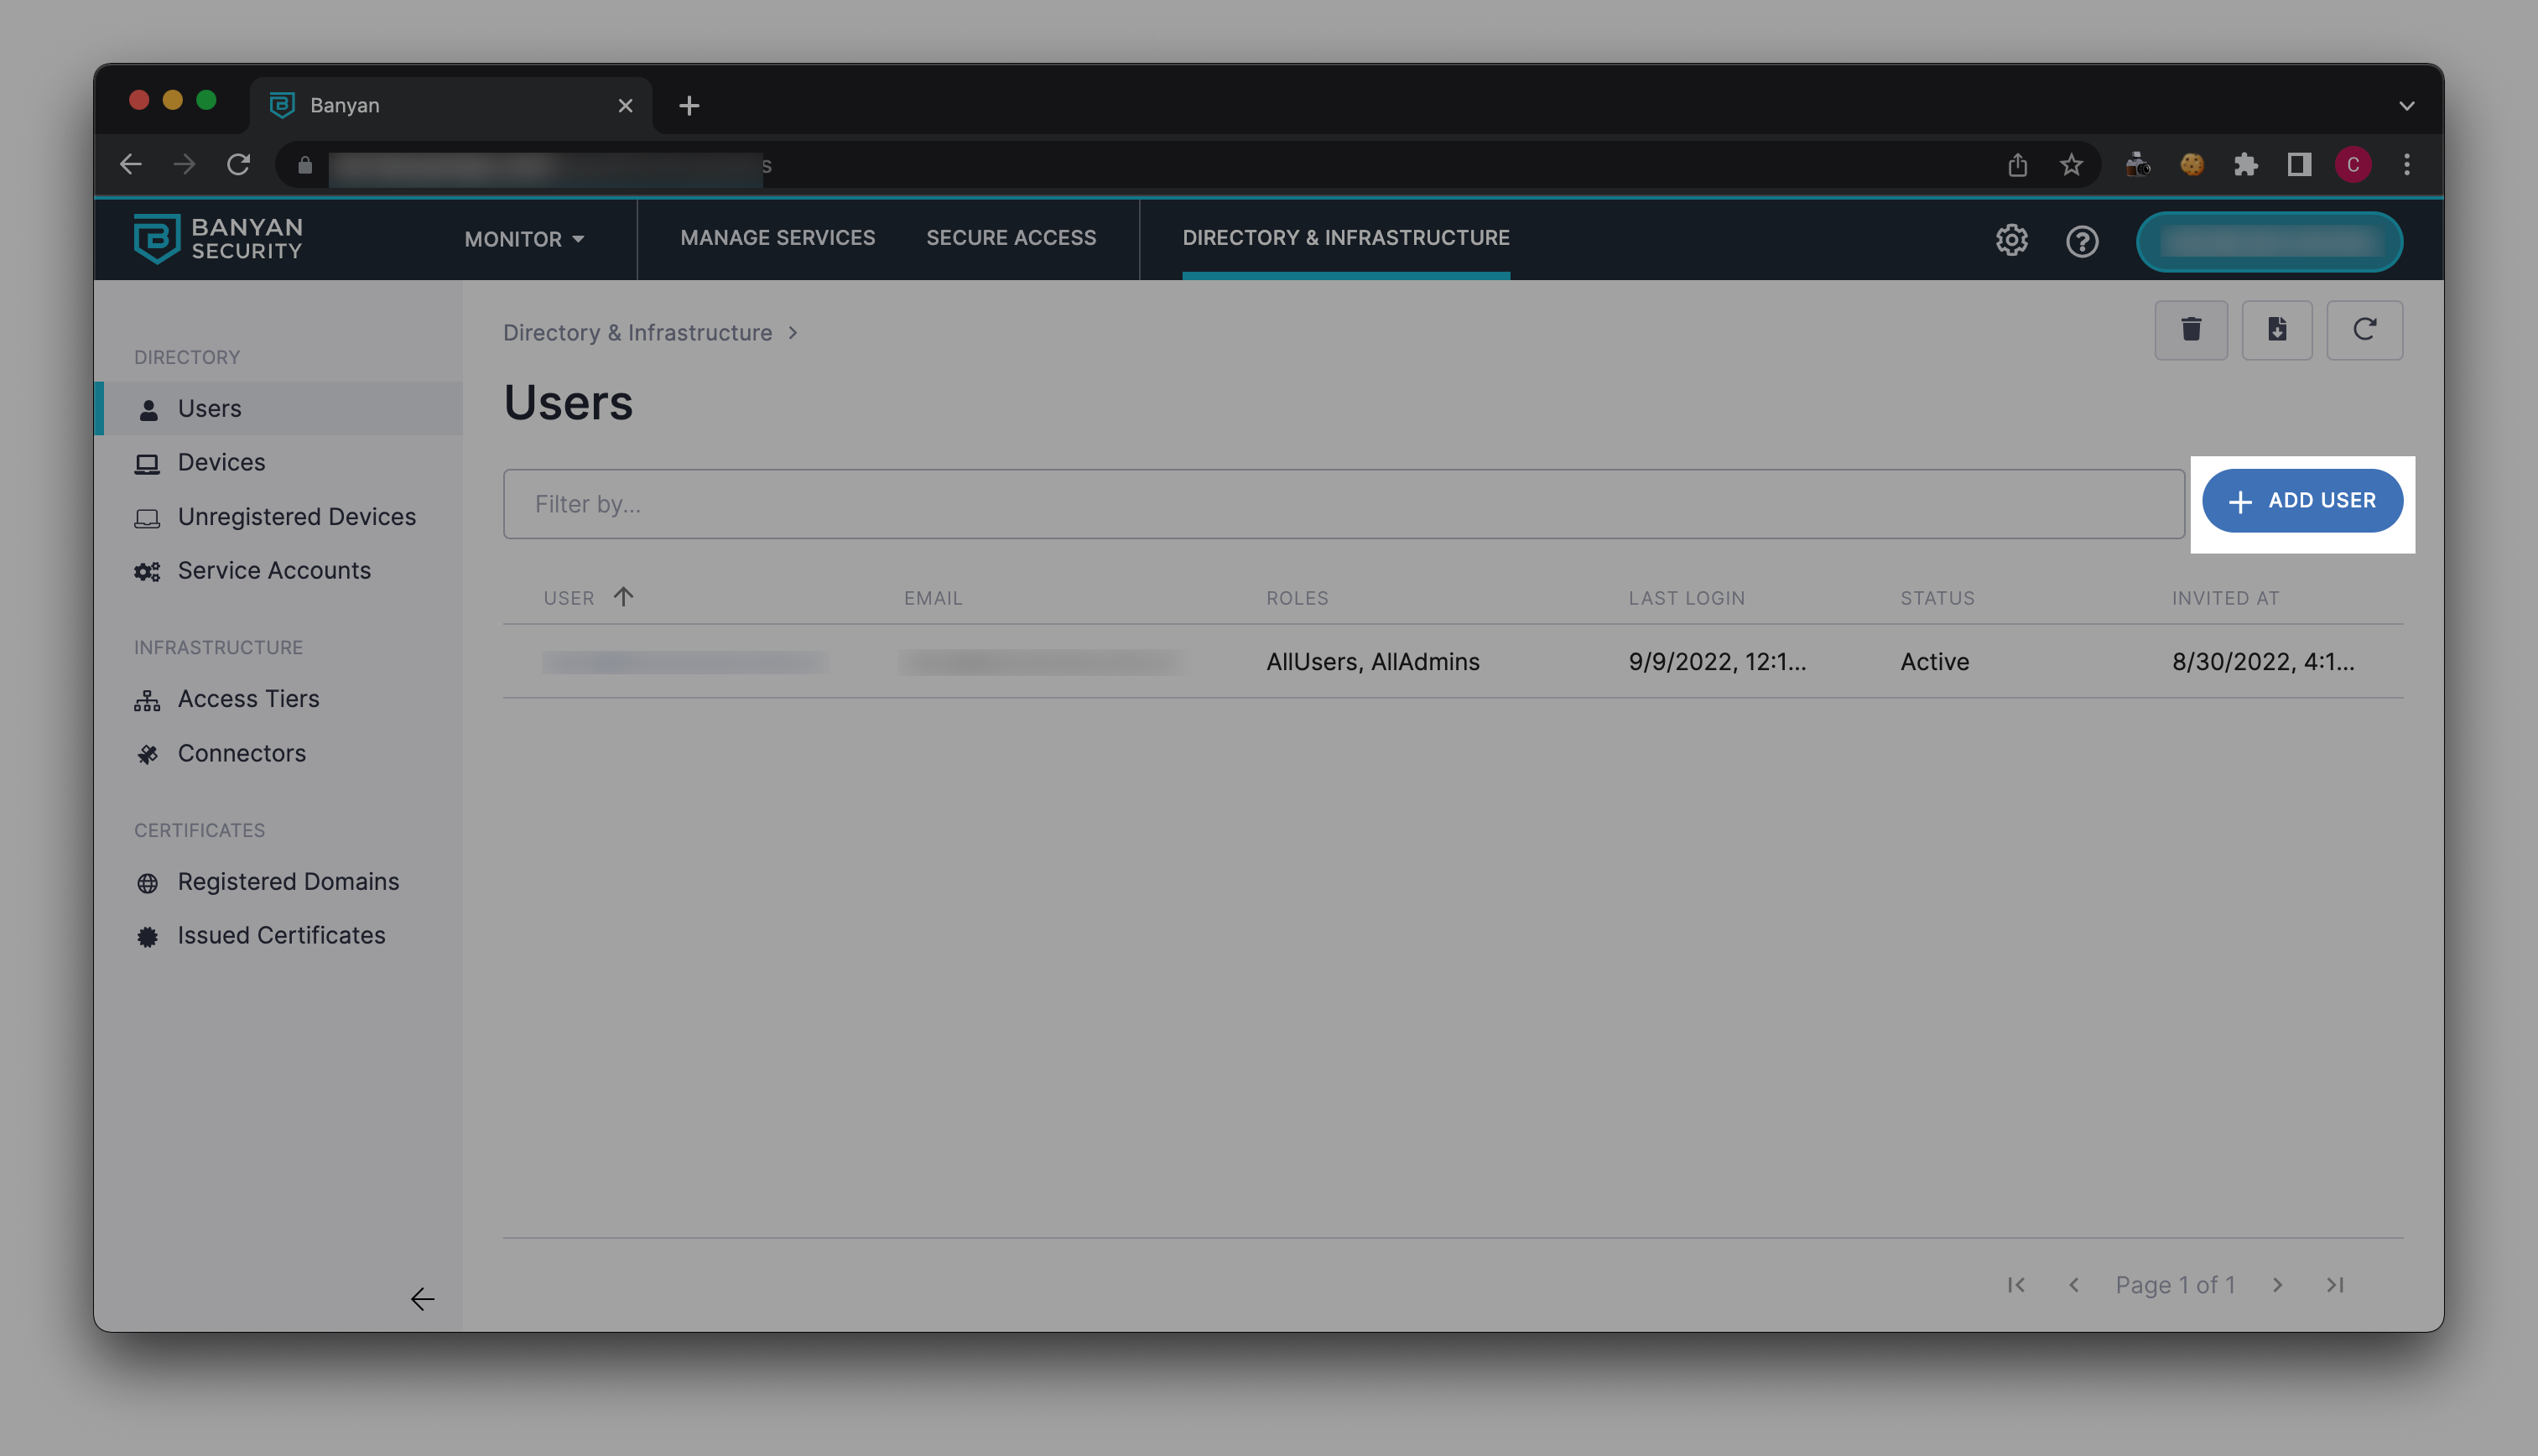Open the help question mark icon
Screen dimensions: 2538x1456
[2081, 241]
